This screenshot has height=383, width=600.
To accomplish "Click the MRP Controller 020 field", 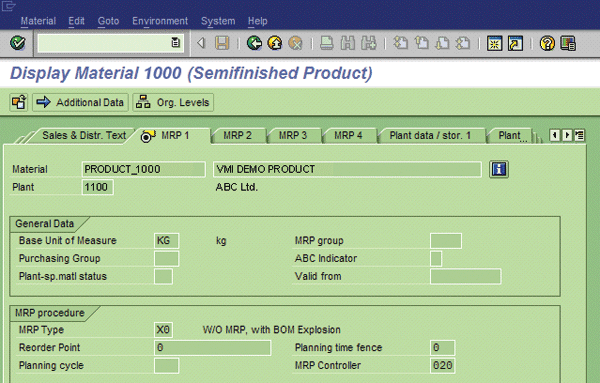I will (x=442, y=365).
